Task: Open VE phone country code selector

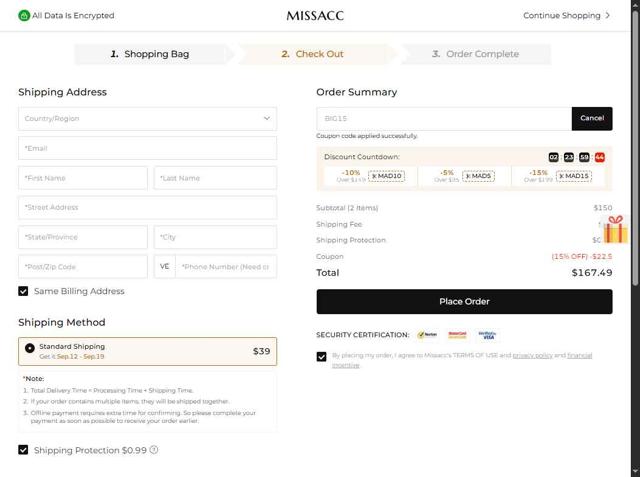Action: click(164, 266)
